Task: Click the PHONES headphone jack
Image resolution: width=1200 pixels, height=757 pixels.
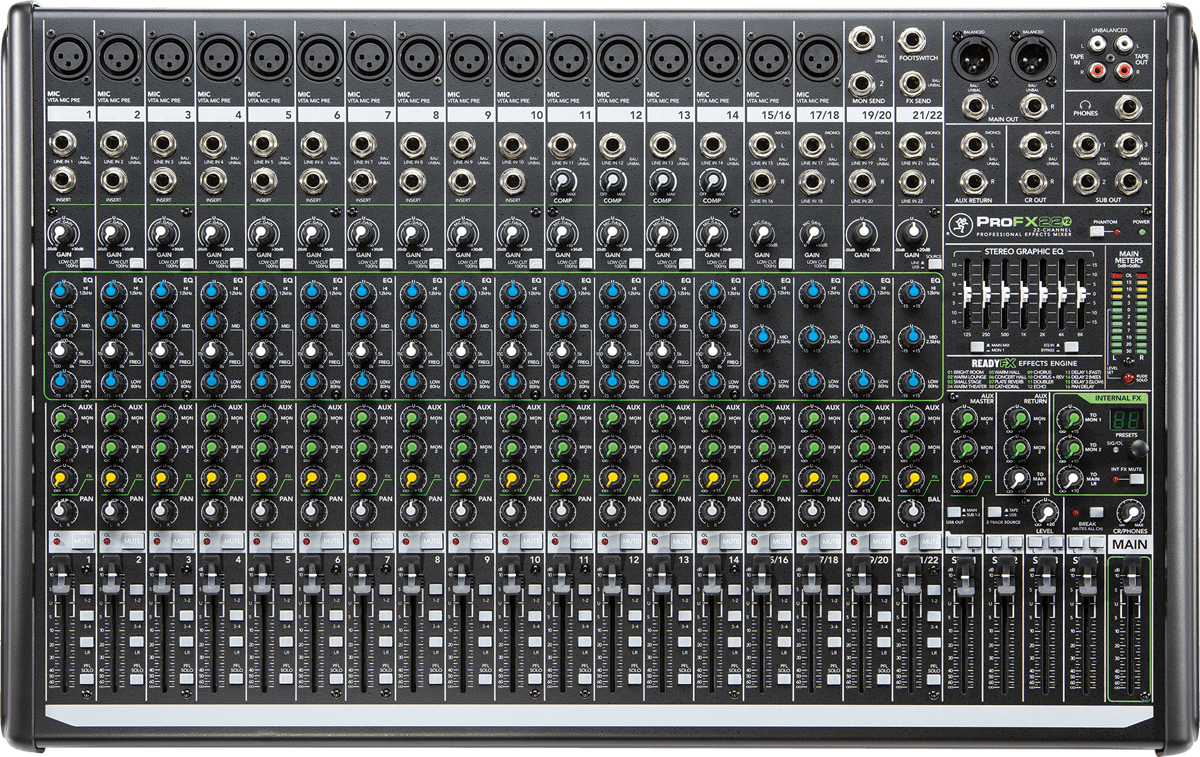Action: click(1131, 106)
